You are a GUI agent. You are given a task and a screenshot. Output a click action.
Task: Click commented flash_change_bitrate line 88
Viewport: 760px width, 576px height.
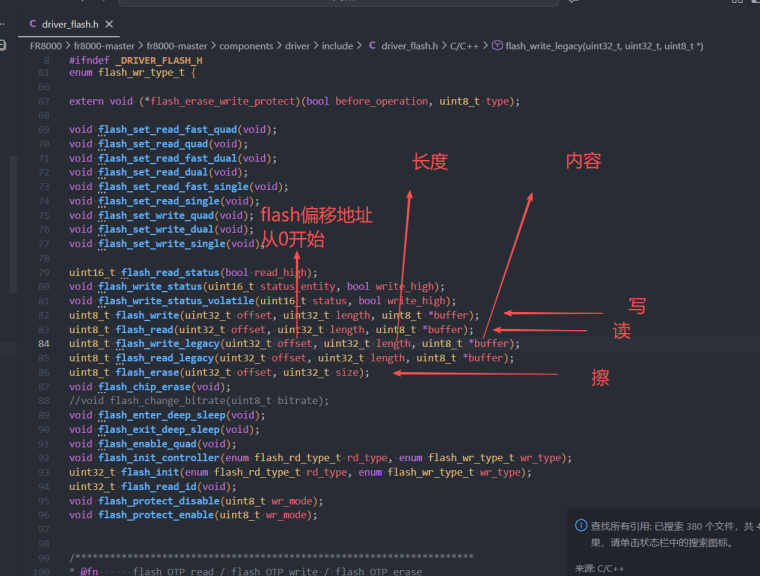coord(199,401)
